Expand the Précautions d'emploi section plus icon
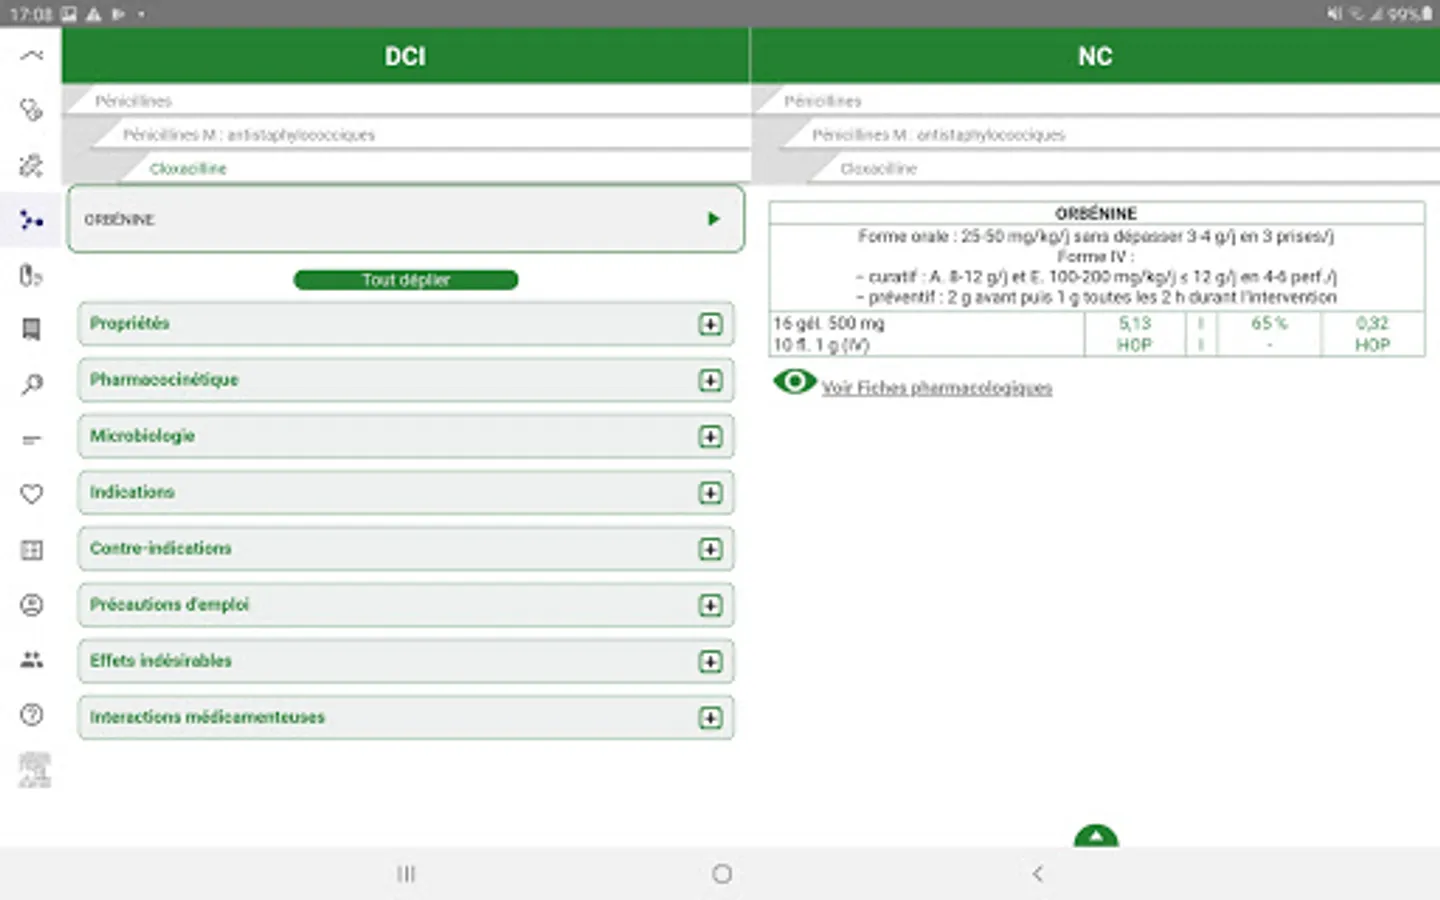The height and width of the screenshot is (900, 1440). [x=710, y=605]
